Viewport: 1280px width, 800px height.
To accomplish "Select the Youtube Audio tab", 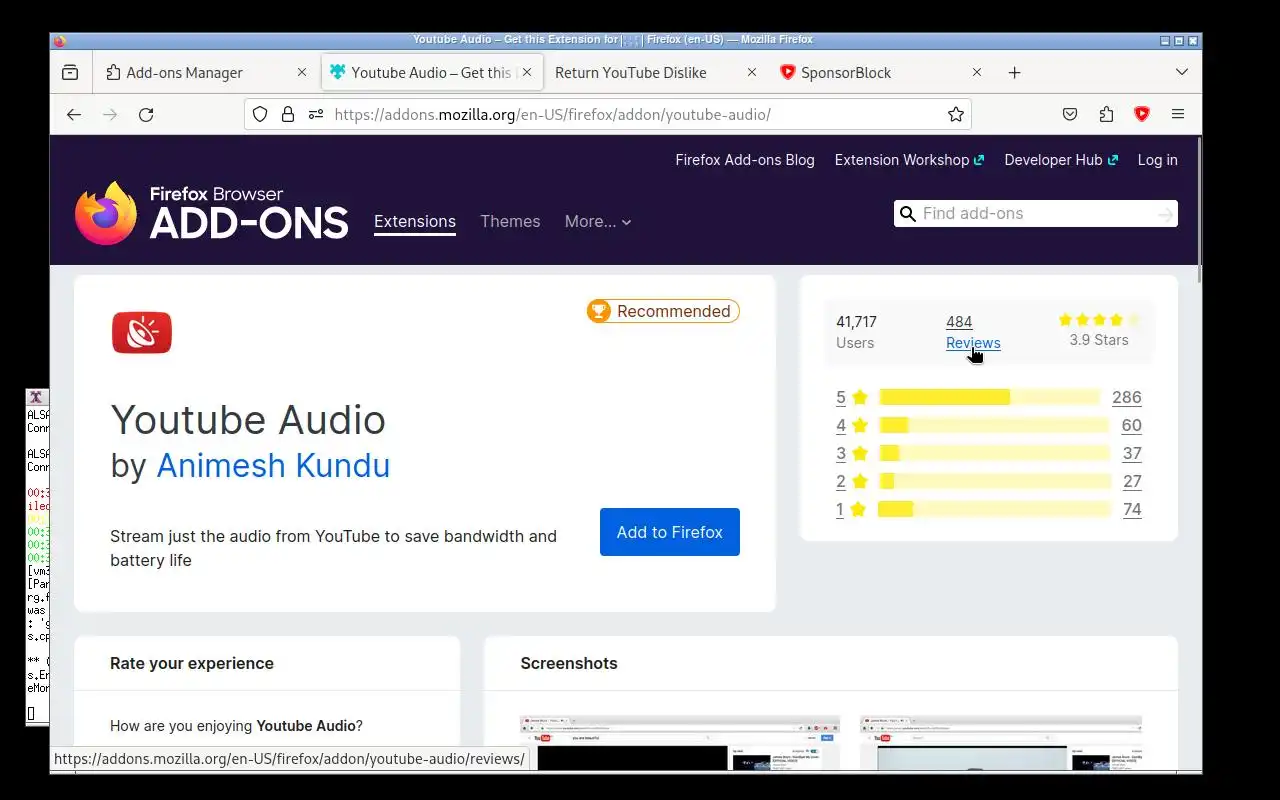I will tap(432, 72).
